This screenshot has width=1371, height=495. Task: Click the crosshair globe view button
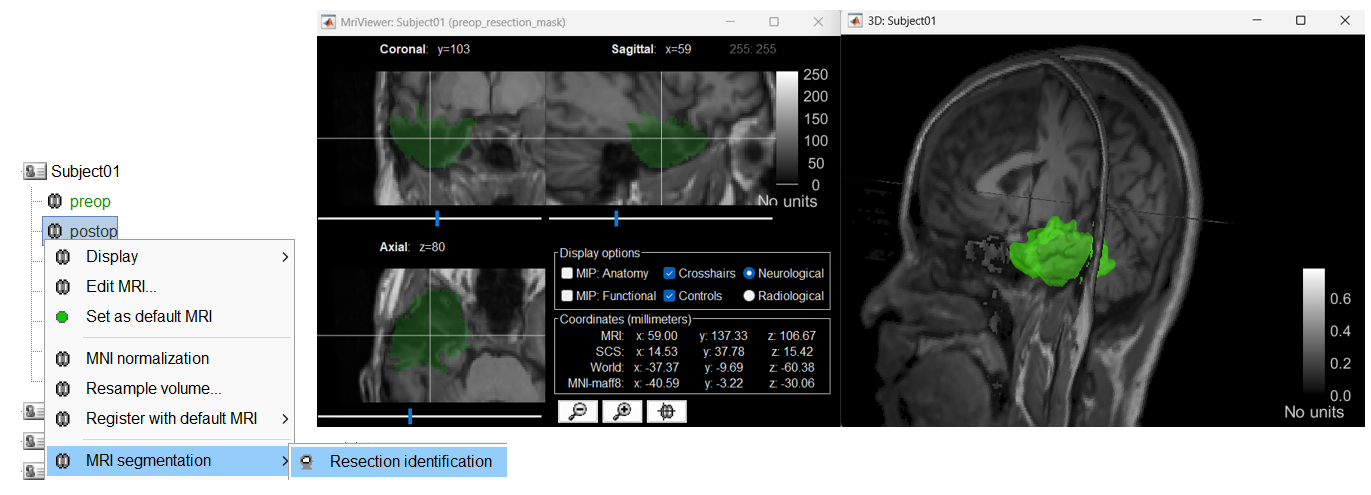[667, 412]
